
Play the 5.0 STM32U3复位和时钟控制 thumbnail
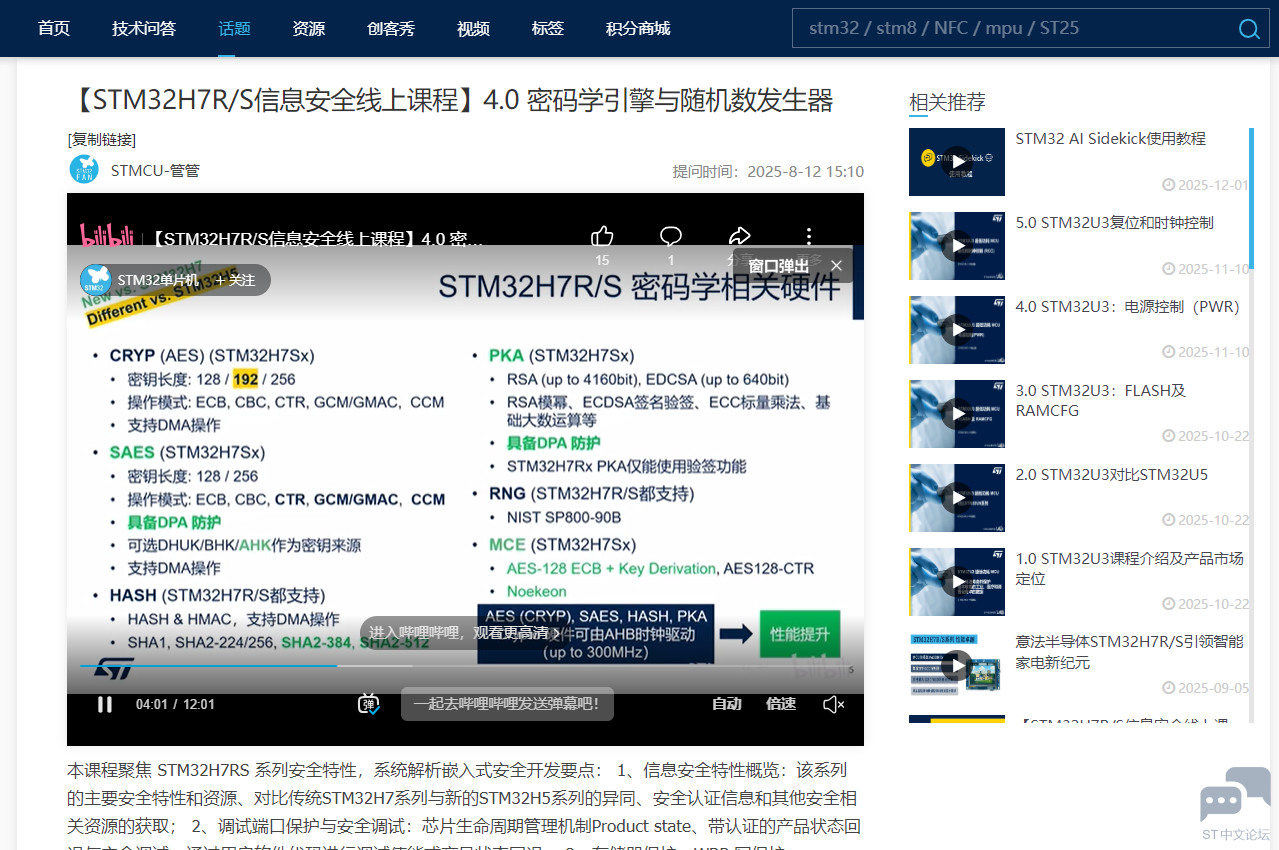[957, 246]
